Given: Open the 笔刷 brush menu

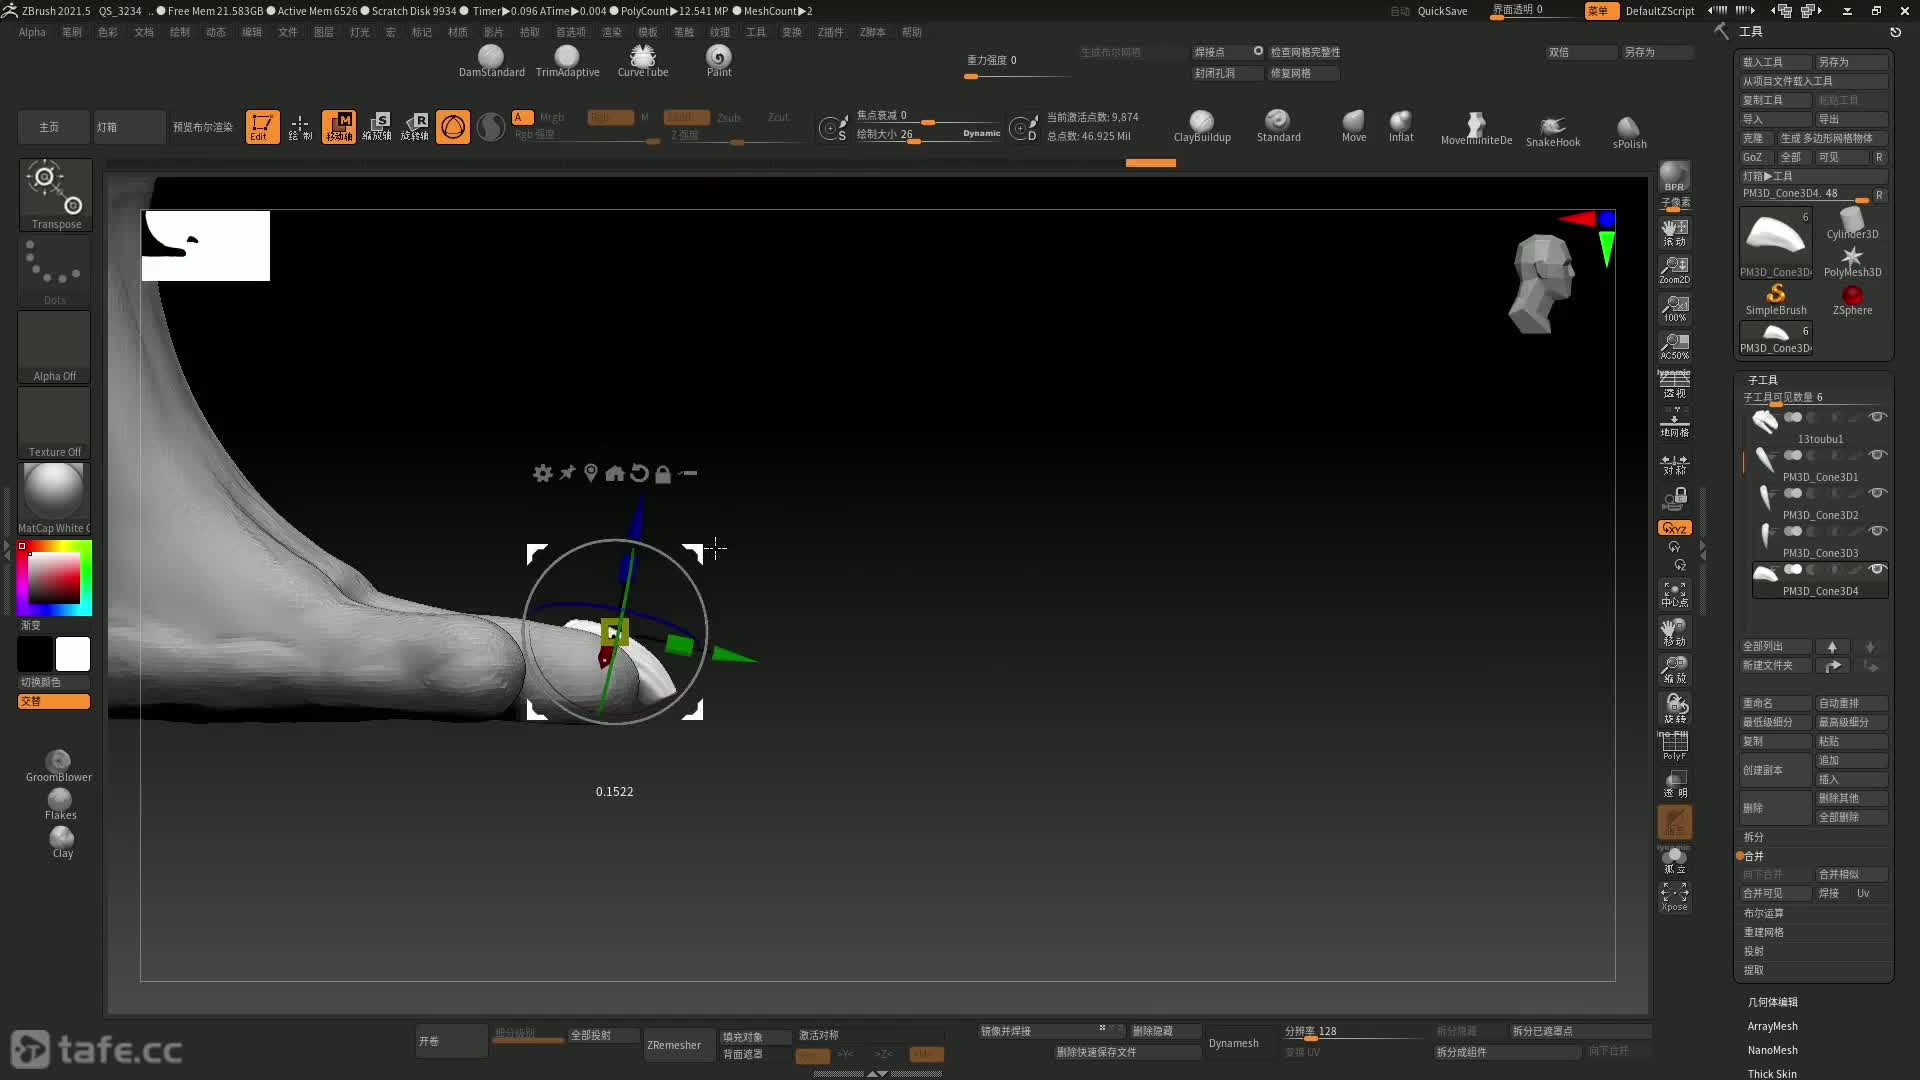Looking at the screenshot, I should click(x=72, y=32).
